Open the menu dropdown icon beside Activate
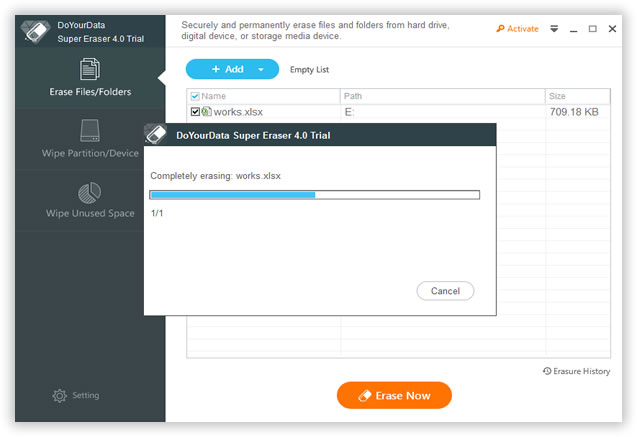This screenshot has width=637, height=437. [x=554, y=29]
